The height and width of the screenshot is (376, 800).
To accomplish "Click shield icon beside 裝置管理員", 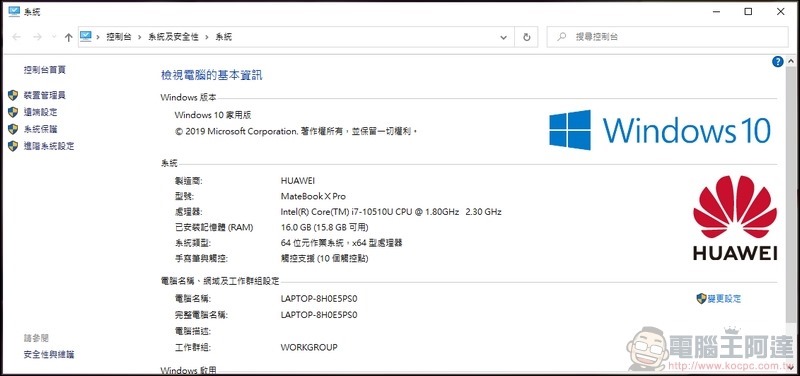I will pos(13,95).
